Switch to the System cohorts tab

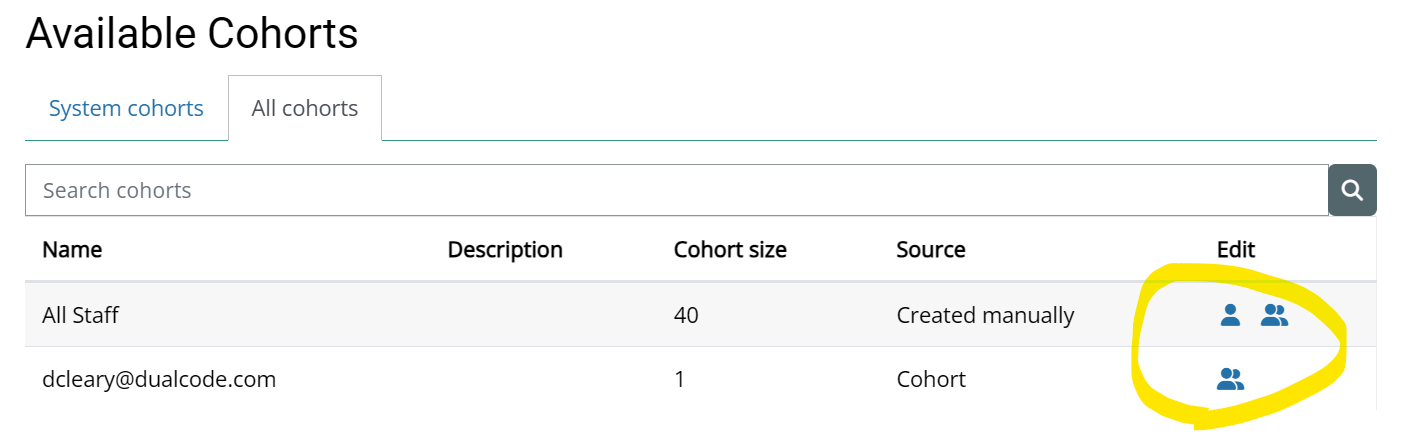126,108
